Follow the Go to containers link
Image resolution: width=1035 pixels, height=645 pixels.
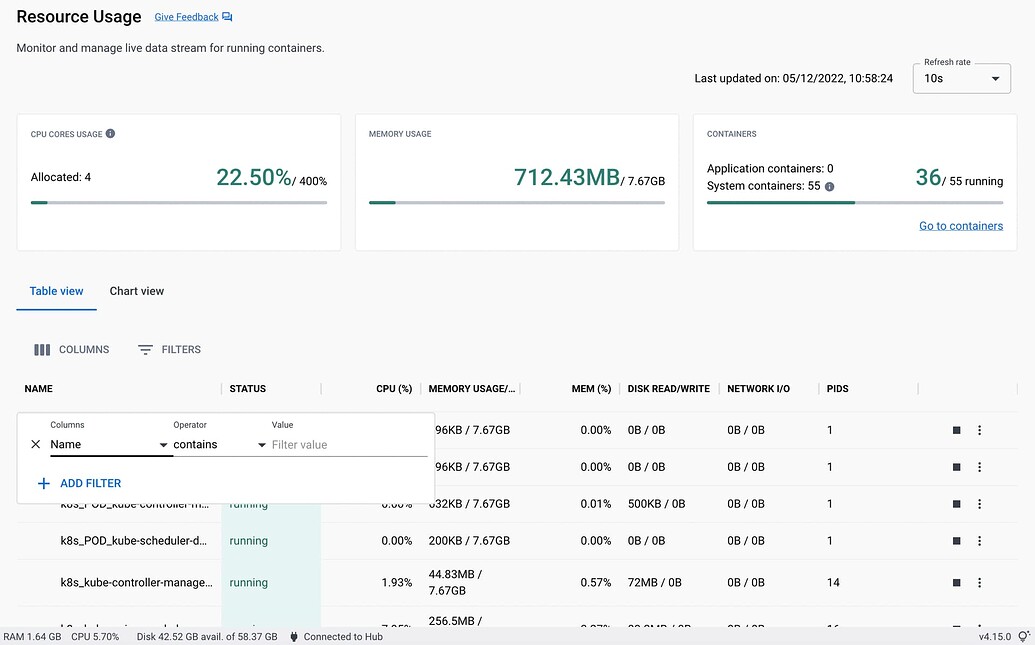[x=961, y=225]
